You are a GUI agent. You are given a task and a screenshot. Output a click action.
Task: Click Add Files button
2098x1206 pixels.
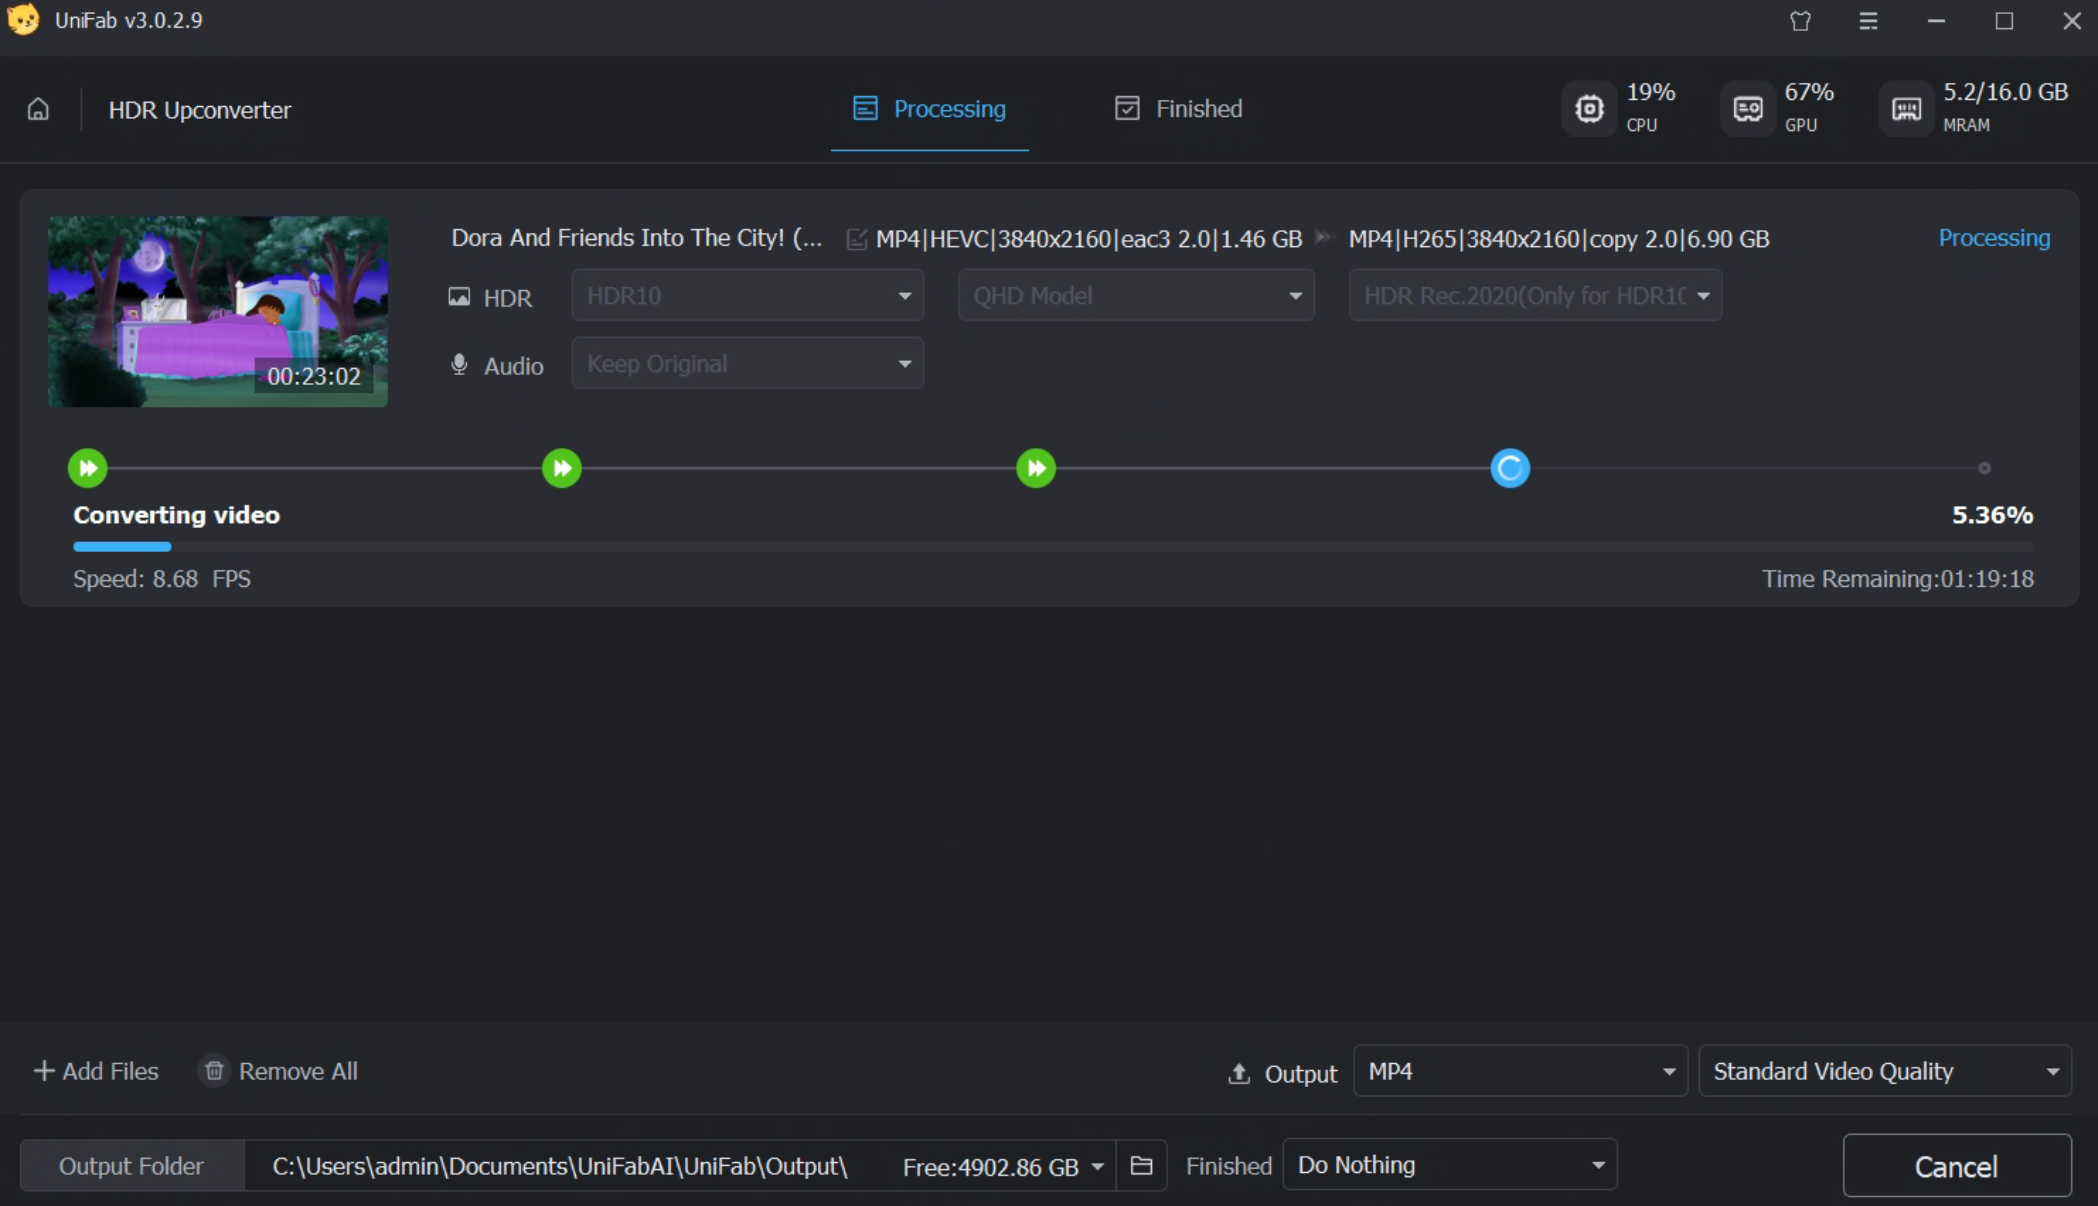pyautogui.click(x=96, y=1071)
